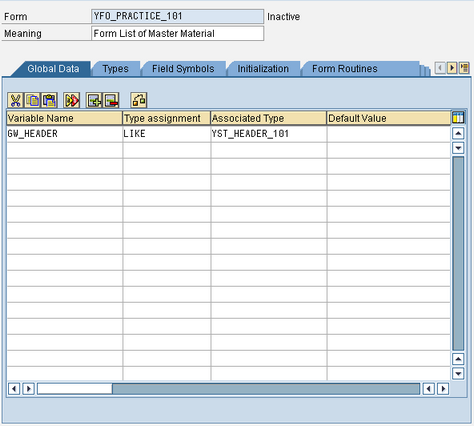Image resolution: width=474 pixels, height=426 pixels.
Task: Click horizontal scrollbar far-right right arrow
Action: point(443,389)
